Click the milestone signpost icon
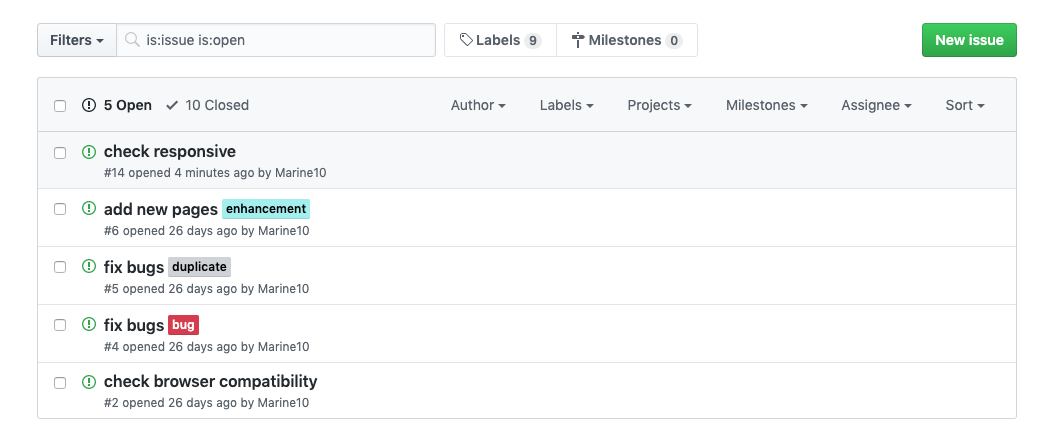Viewport: 1054px width, 439px height. (x=578, y=40)
